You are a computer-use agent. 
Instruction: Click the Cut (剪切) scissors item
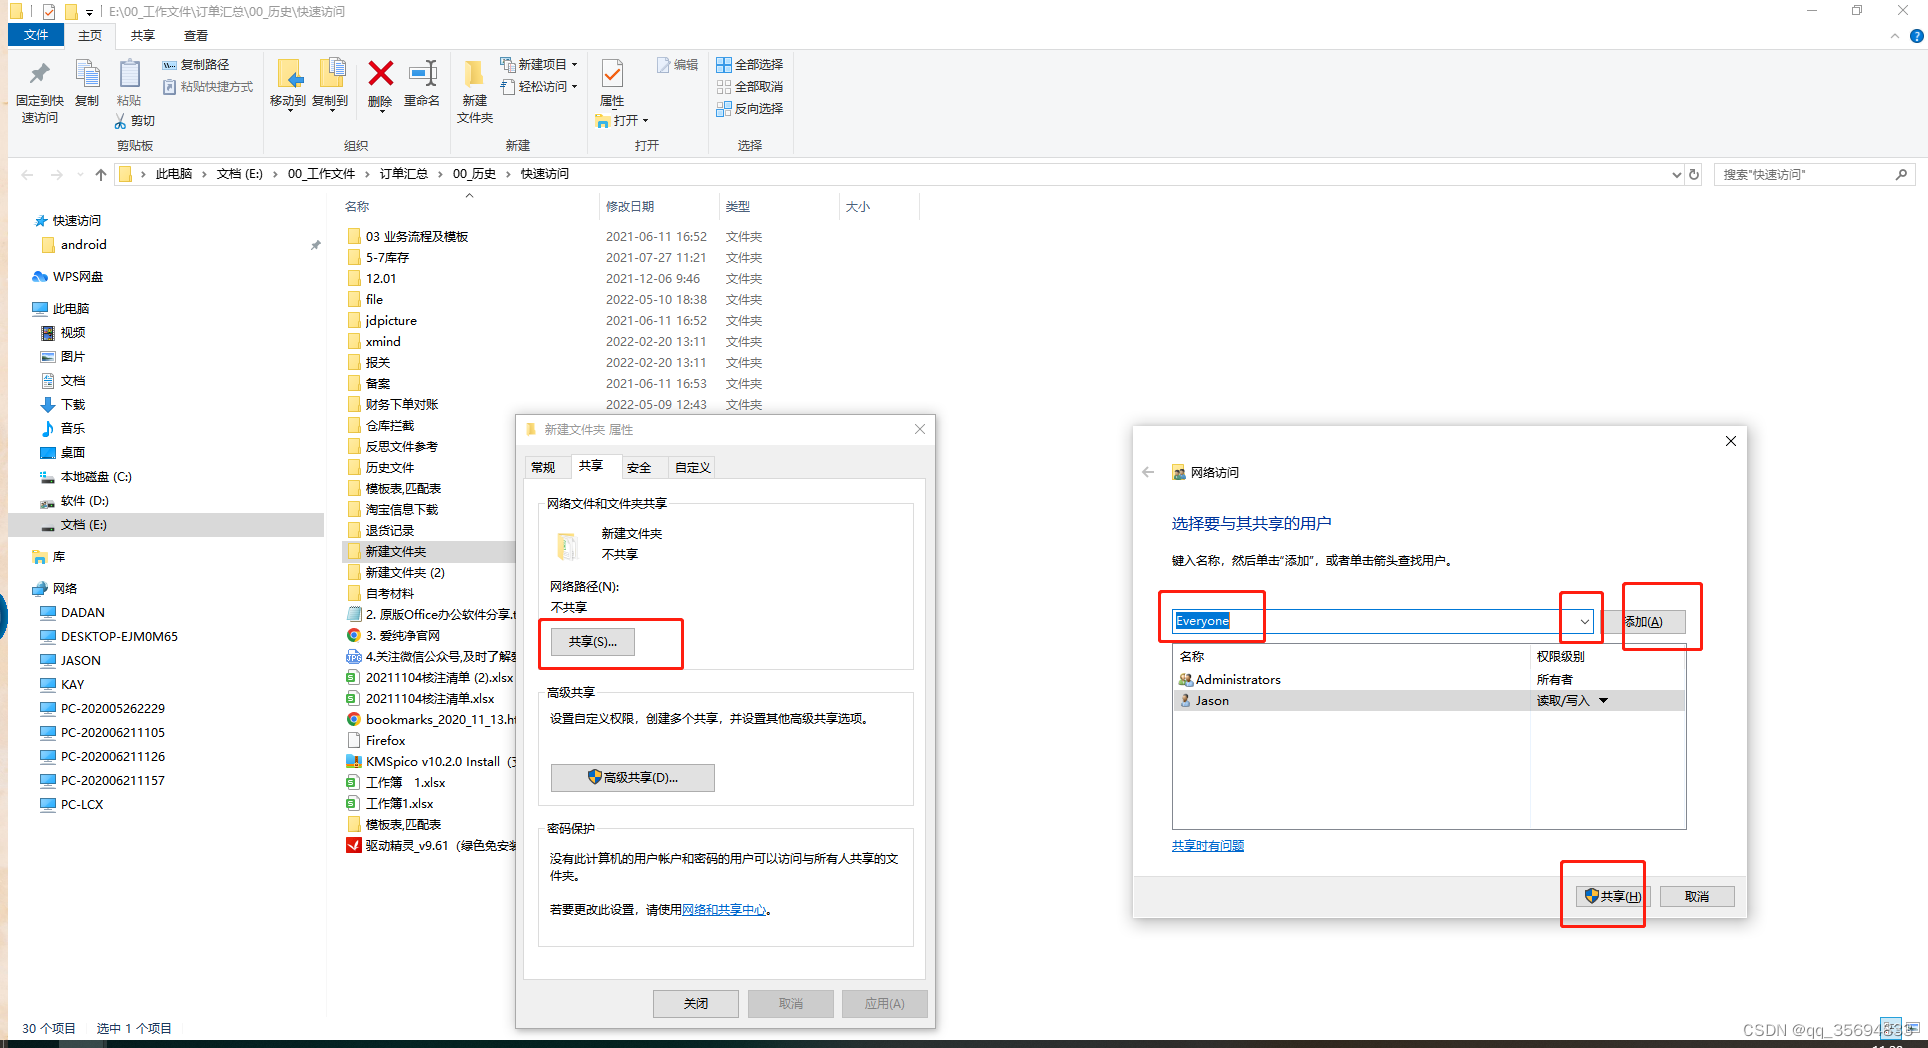point(135,121)
